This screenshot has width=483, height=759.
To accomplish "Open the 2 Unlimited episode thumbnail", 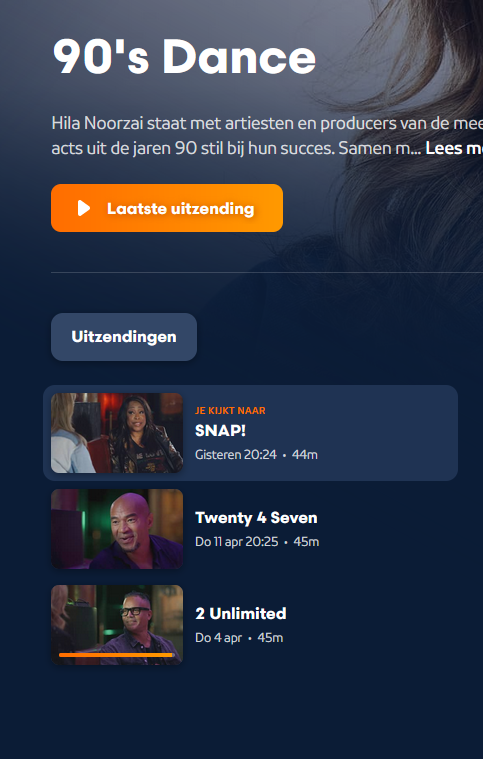I will coord(117,624).
